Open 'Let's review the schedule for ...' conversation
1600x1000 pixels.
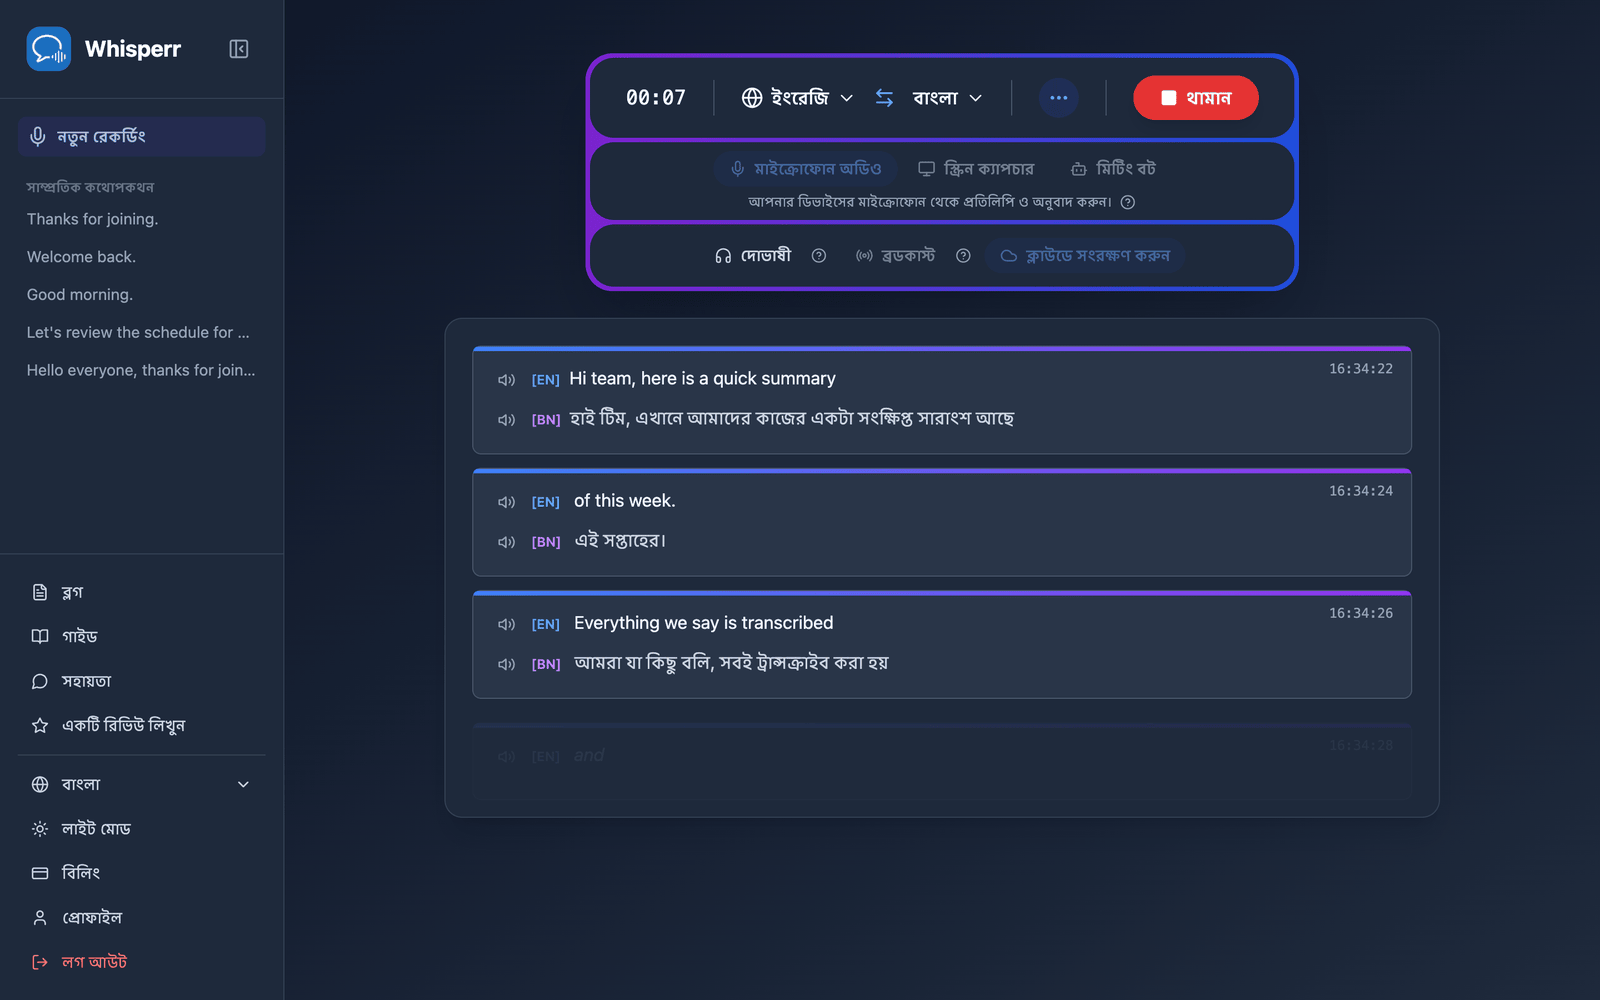[138, 332]
